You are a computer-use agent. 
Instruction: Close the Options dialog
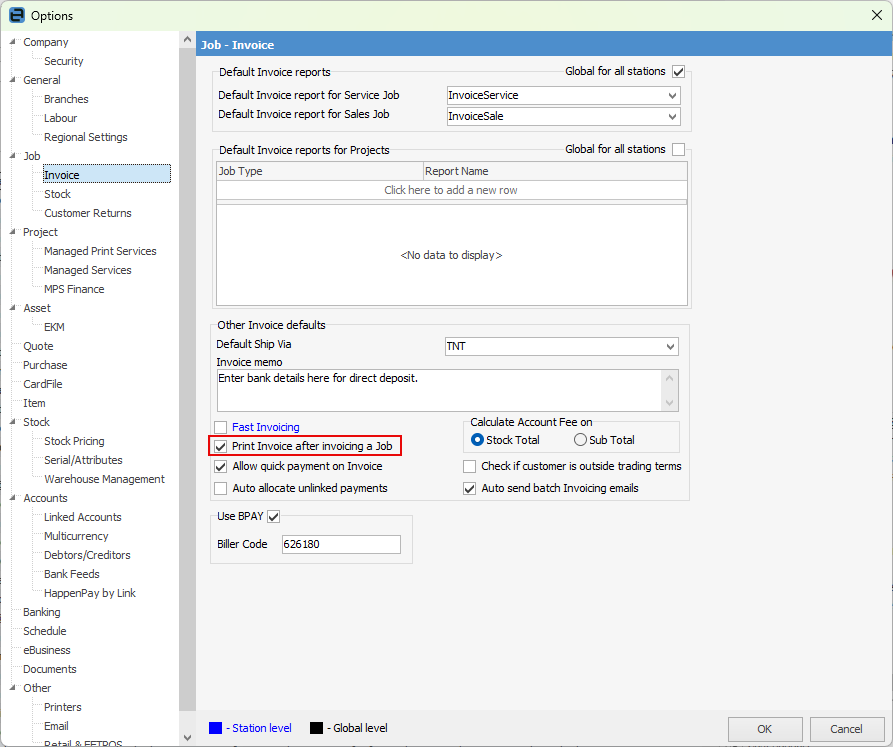click(876, 15)
